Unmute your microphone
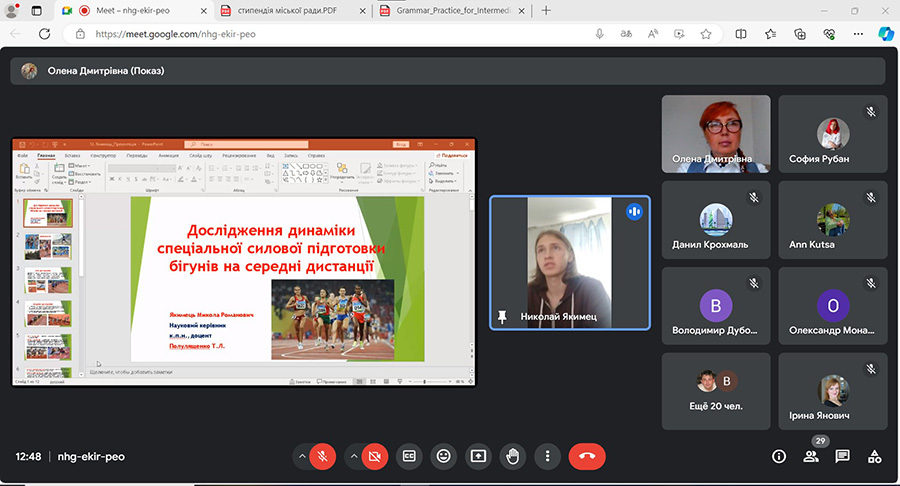 323,456
